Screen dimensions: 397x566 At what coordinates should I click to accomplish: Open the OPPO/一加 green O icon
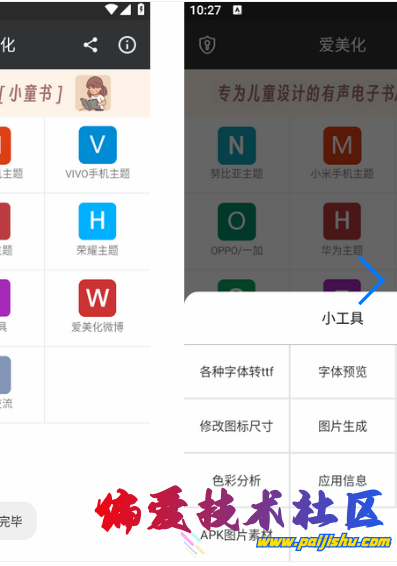[237, 221]
